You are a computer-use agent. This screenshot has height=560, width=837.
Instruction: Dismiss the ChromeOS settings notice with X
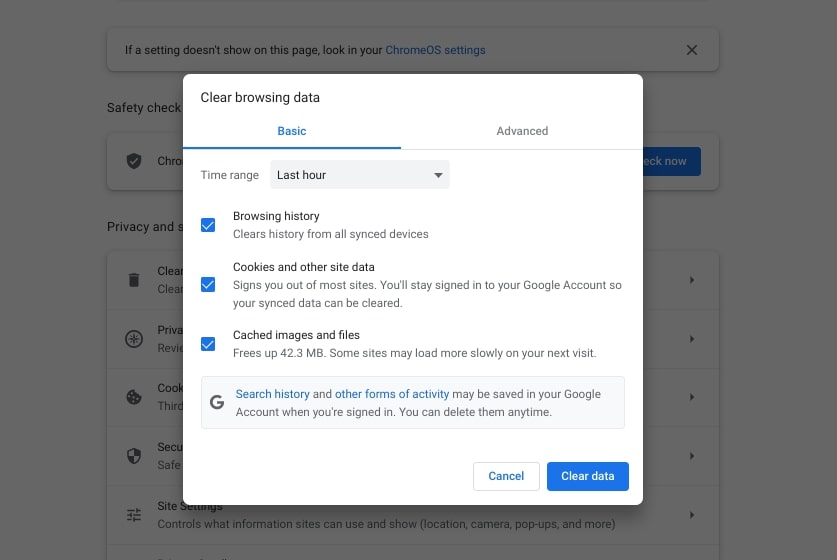(x=691, y=50)
